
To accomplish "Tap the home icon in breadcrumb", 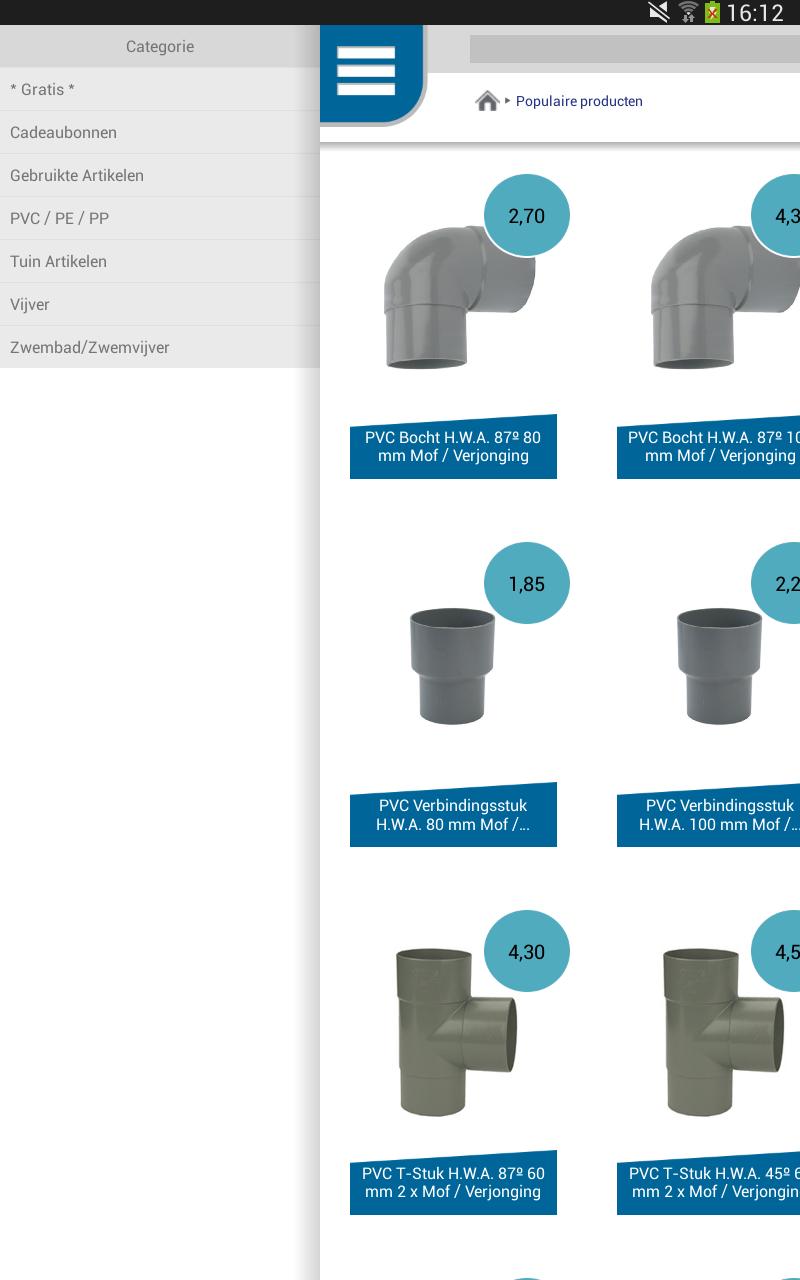I will coord(487,101).
